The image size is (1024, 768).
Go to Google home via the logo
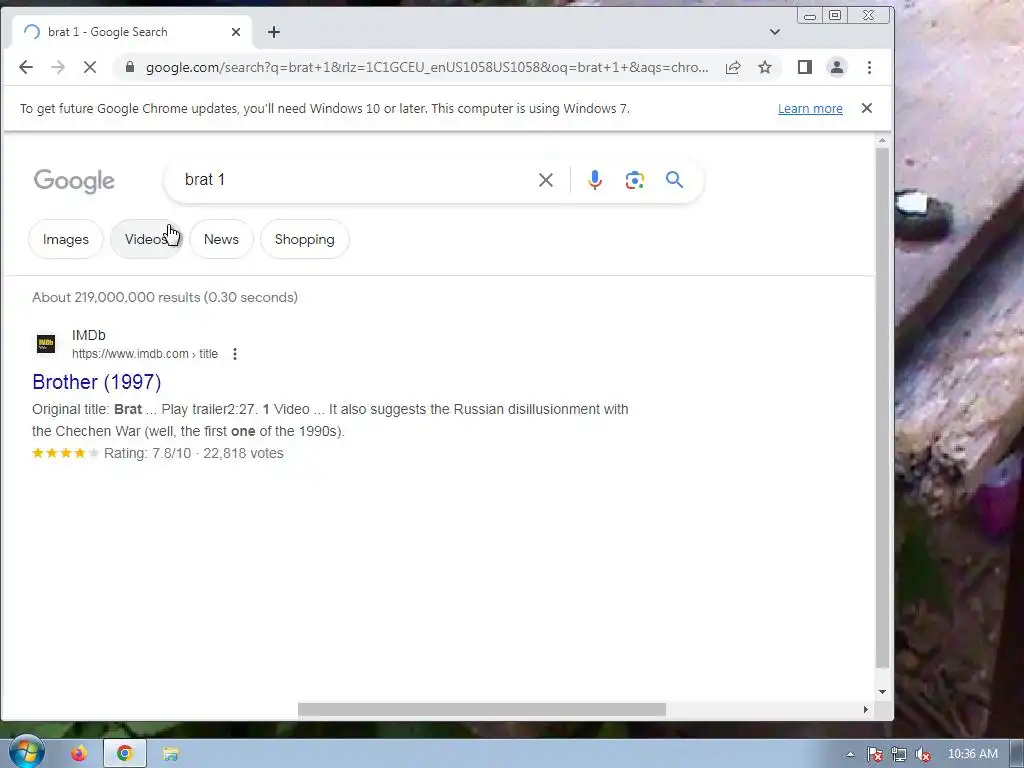click(x=74, y=181)
